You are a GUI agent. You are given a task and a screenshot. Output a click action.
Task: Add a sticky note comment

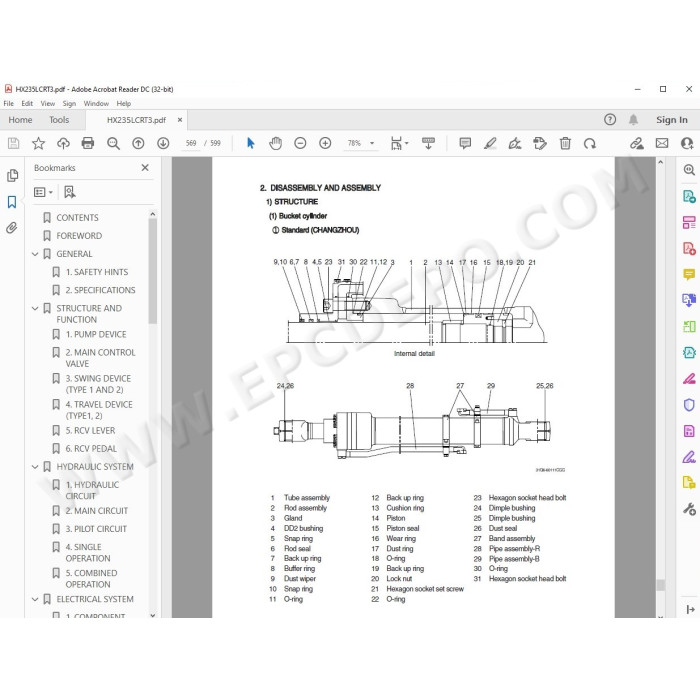coord(465,143)
